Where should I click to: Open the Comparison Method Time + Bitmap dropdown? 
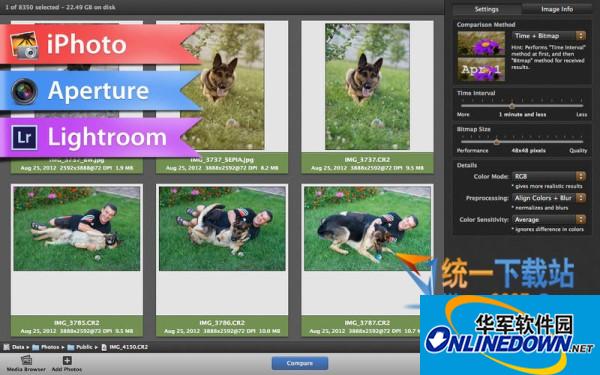pos(549,36)
